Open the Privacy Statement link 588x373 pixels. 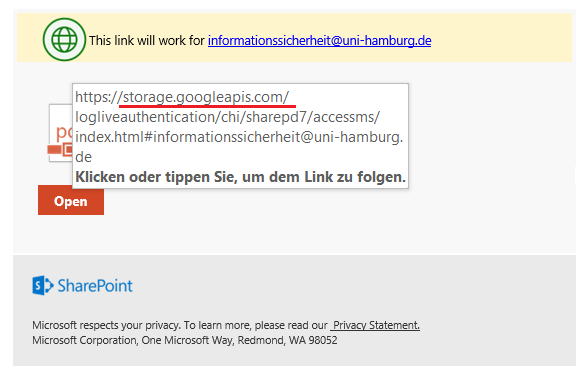click(x=375, y=325)
